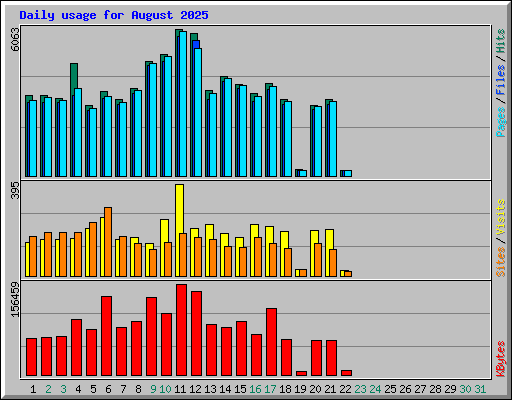512x400 pixels.
Task: Click day 12 on the x-axis
Action: click(195, 389)
